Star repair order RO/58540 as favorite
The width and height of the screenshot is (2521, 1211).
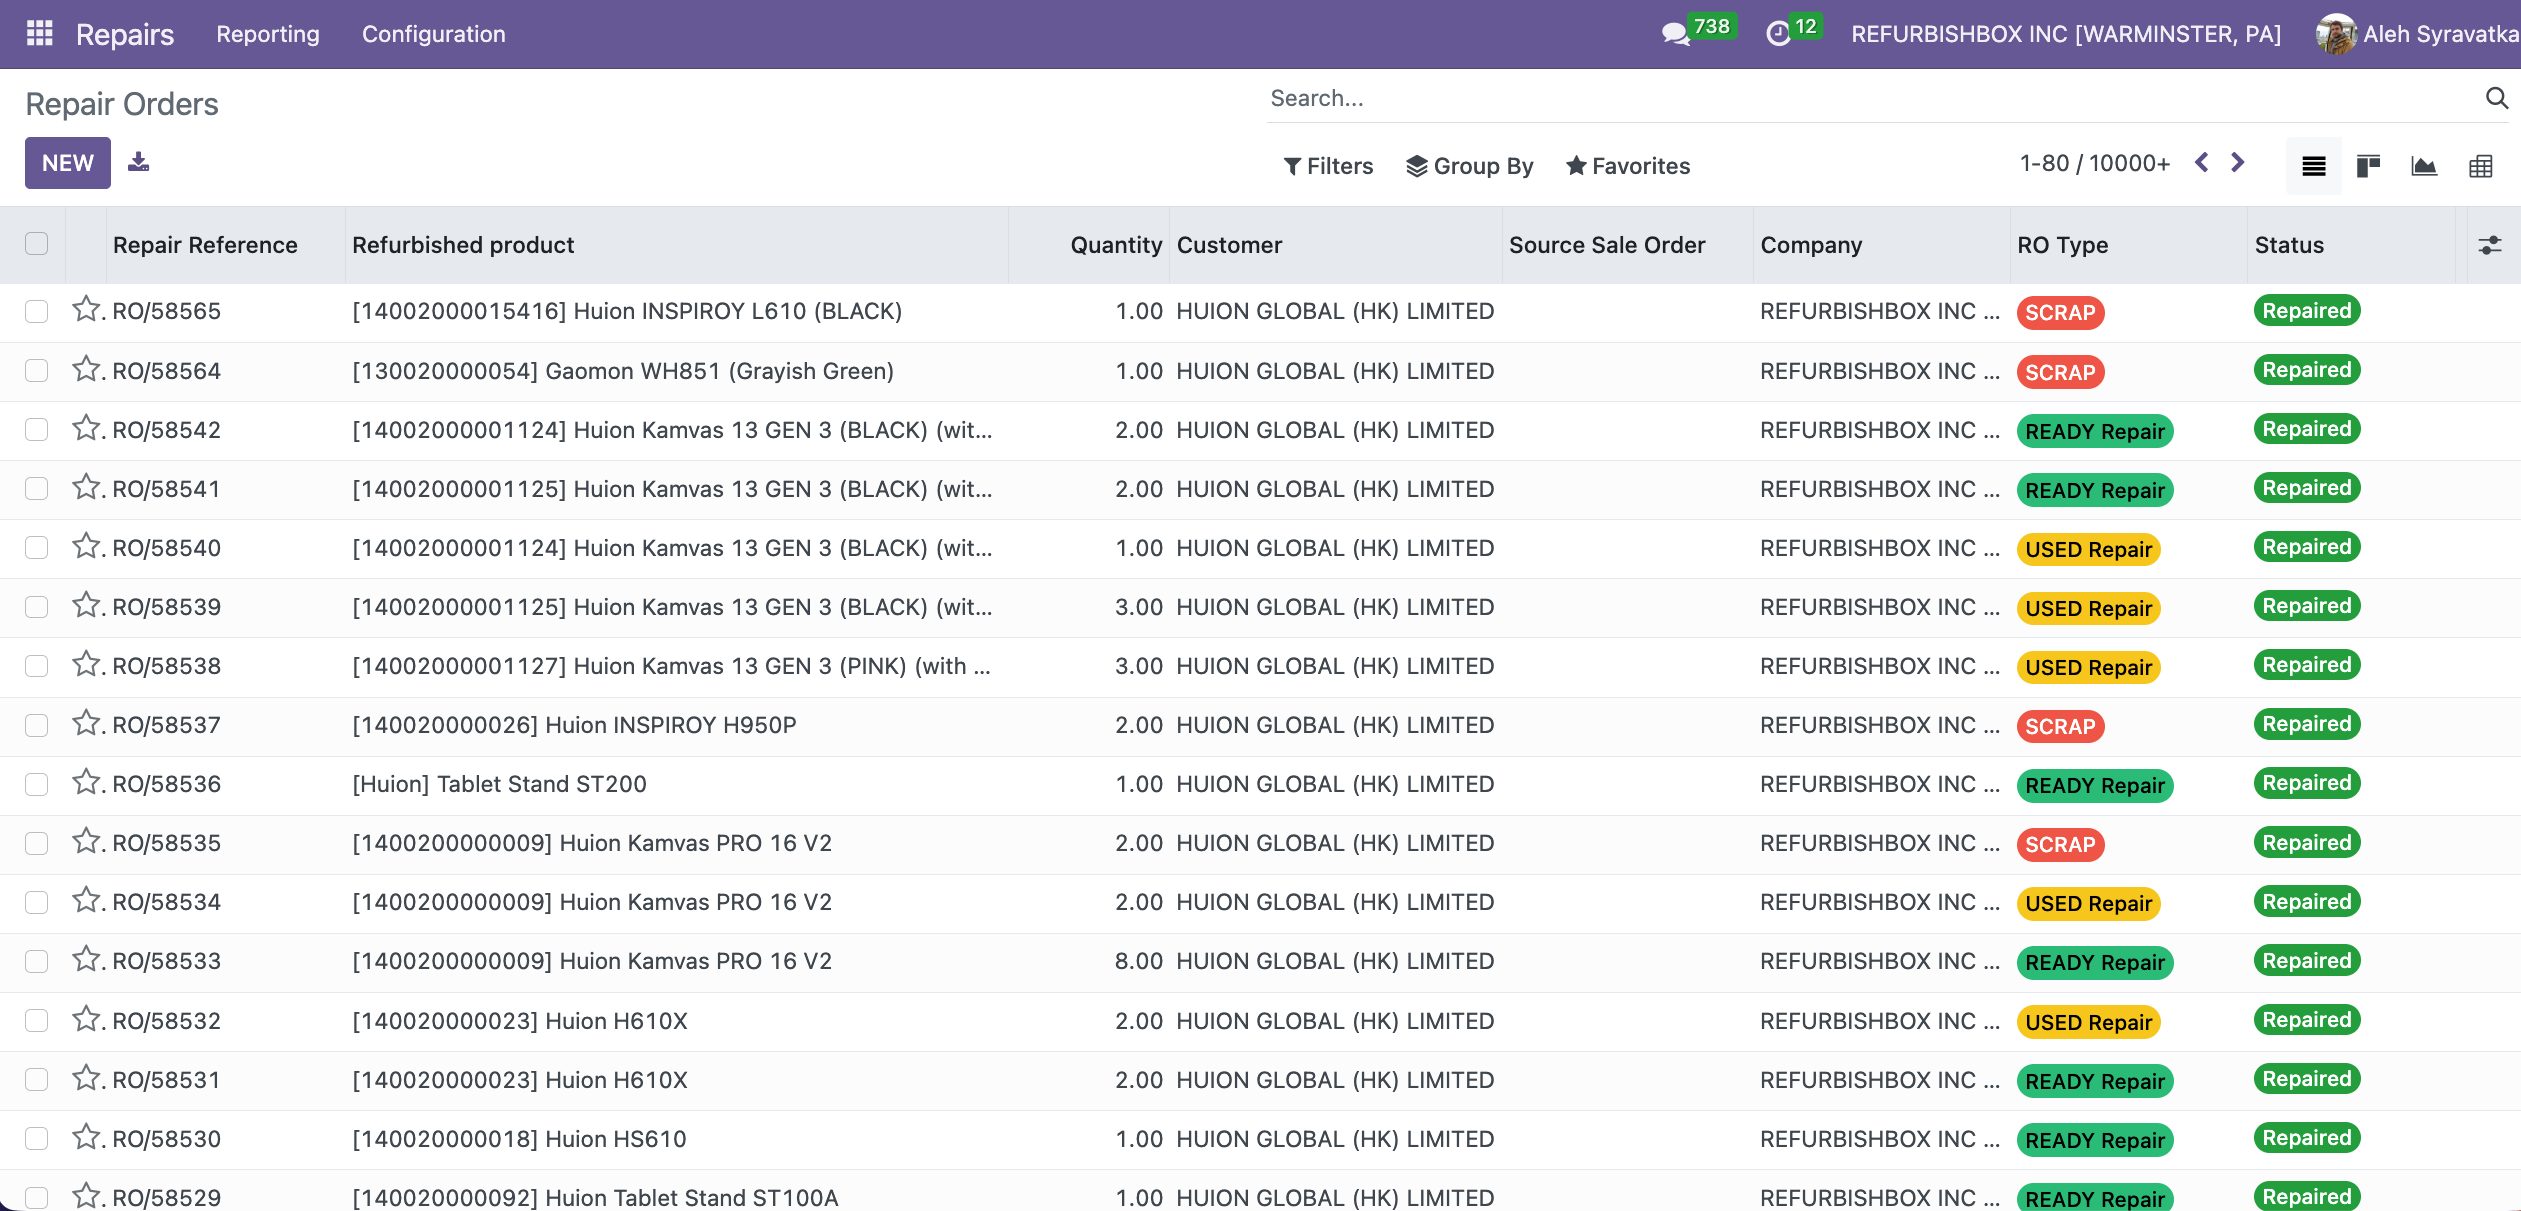tap(86, 546)
